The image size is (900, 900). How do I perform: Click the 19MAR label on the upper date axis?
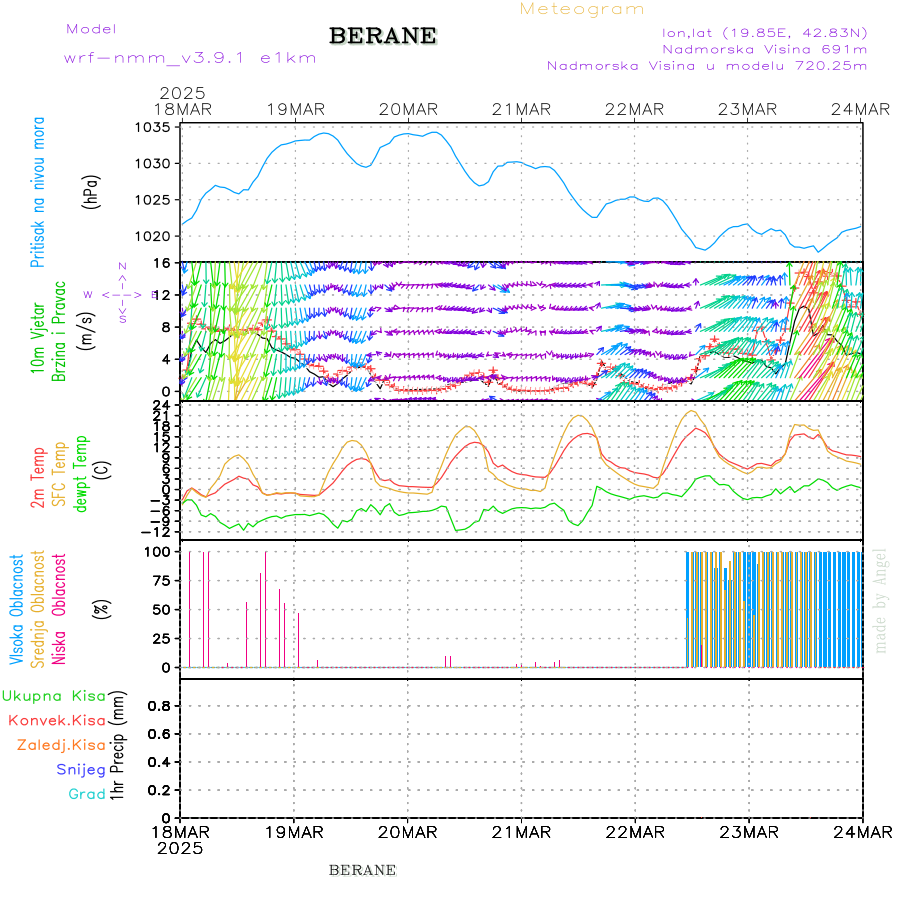click(x=296, y=109)
